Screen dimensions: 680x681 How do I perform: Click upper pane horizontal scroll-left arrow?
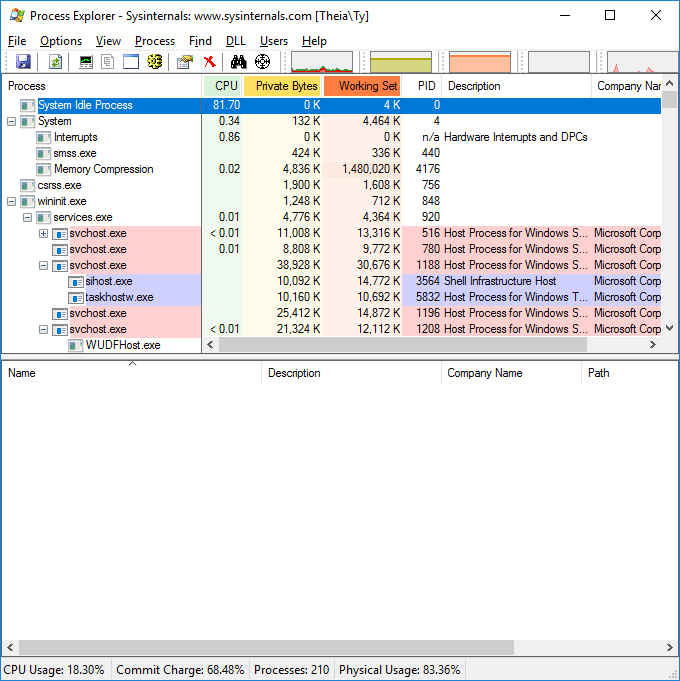click(x=211, y=345)
